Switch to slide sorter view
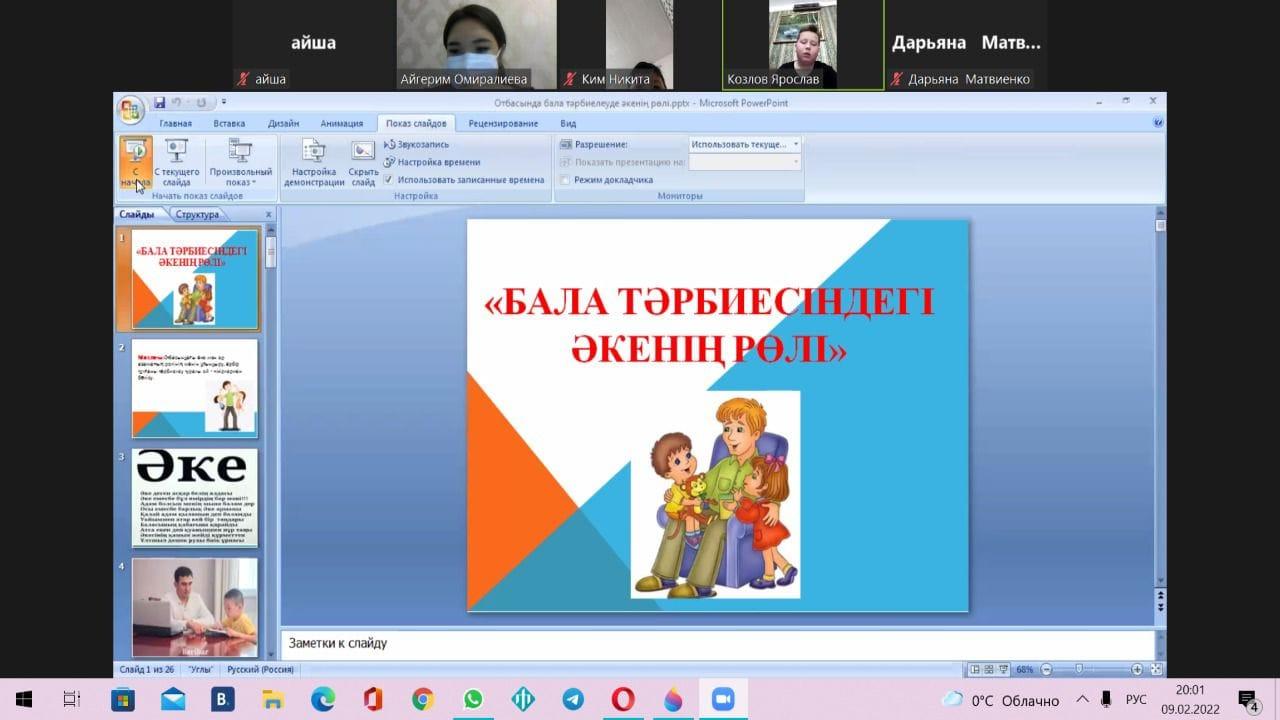The image size is (1280, 720). click(x=989, y=669)
